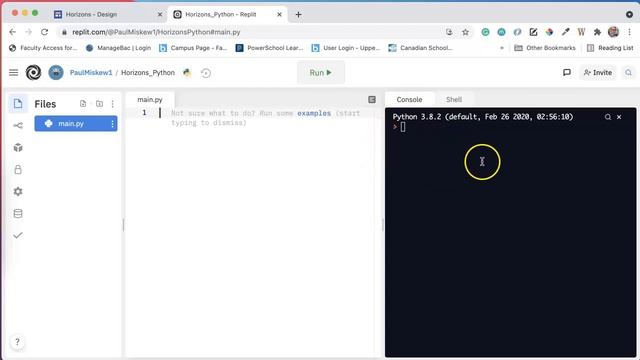Open Canadian School bookmark
Screen dimensions: 640x360
coord(420,48)
